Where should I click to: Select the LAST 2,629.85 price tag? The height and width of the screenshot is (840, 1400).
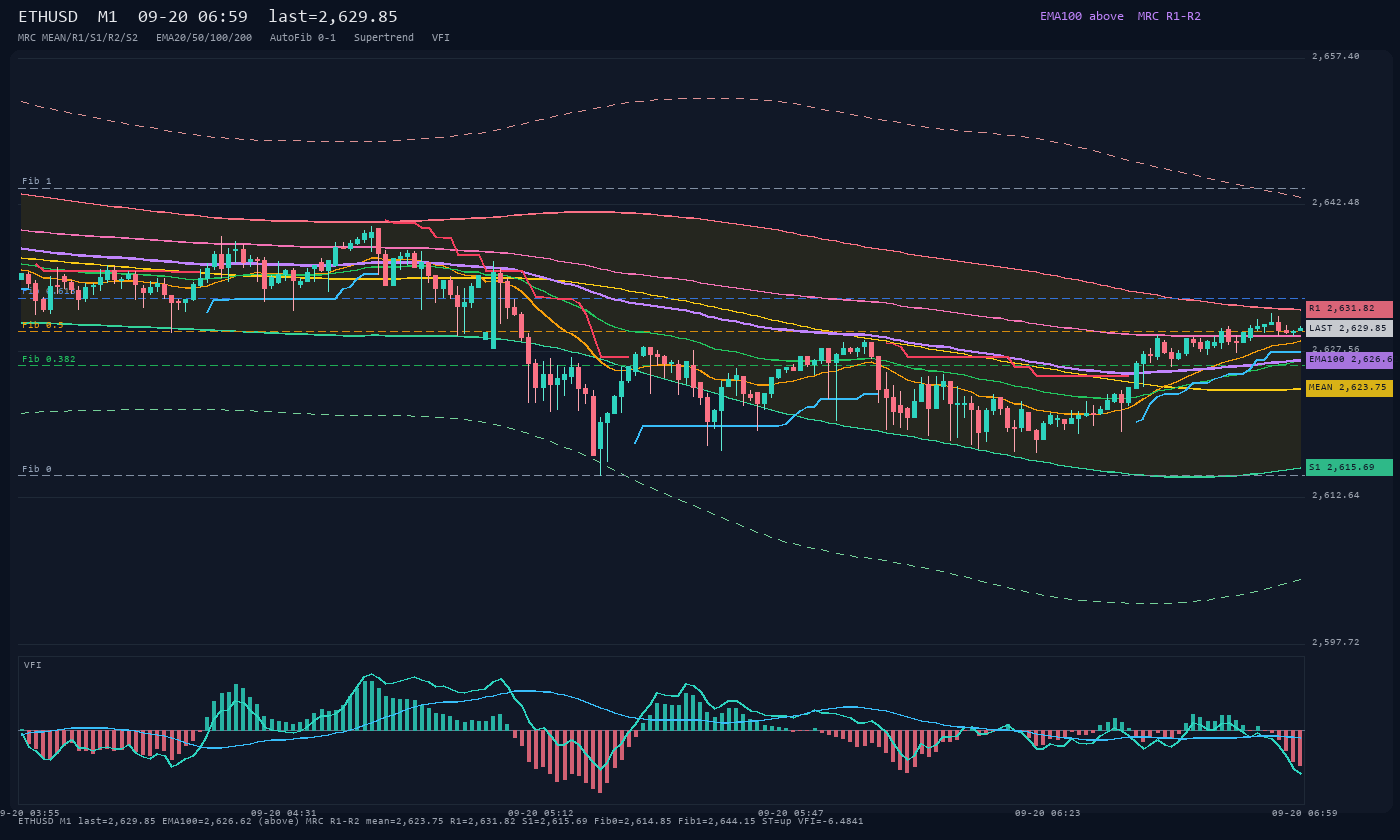[x=1349, y=328]
